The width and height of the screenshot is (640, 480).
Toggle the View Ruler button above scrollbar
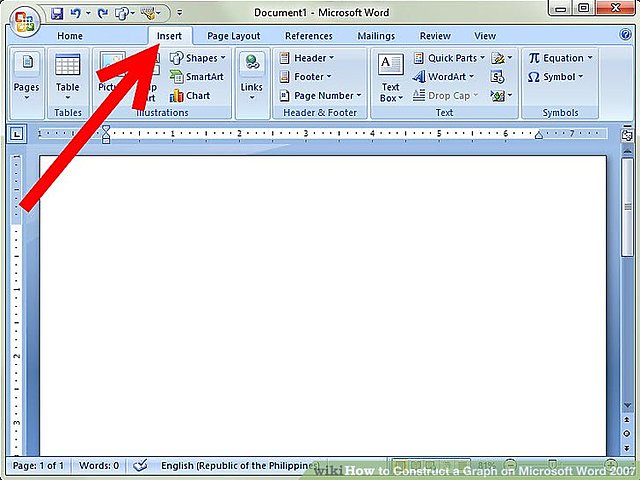(x=627, y=134)
